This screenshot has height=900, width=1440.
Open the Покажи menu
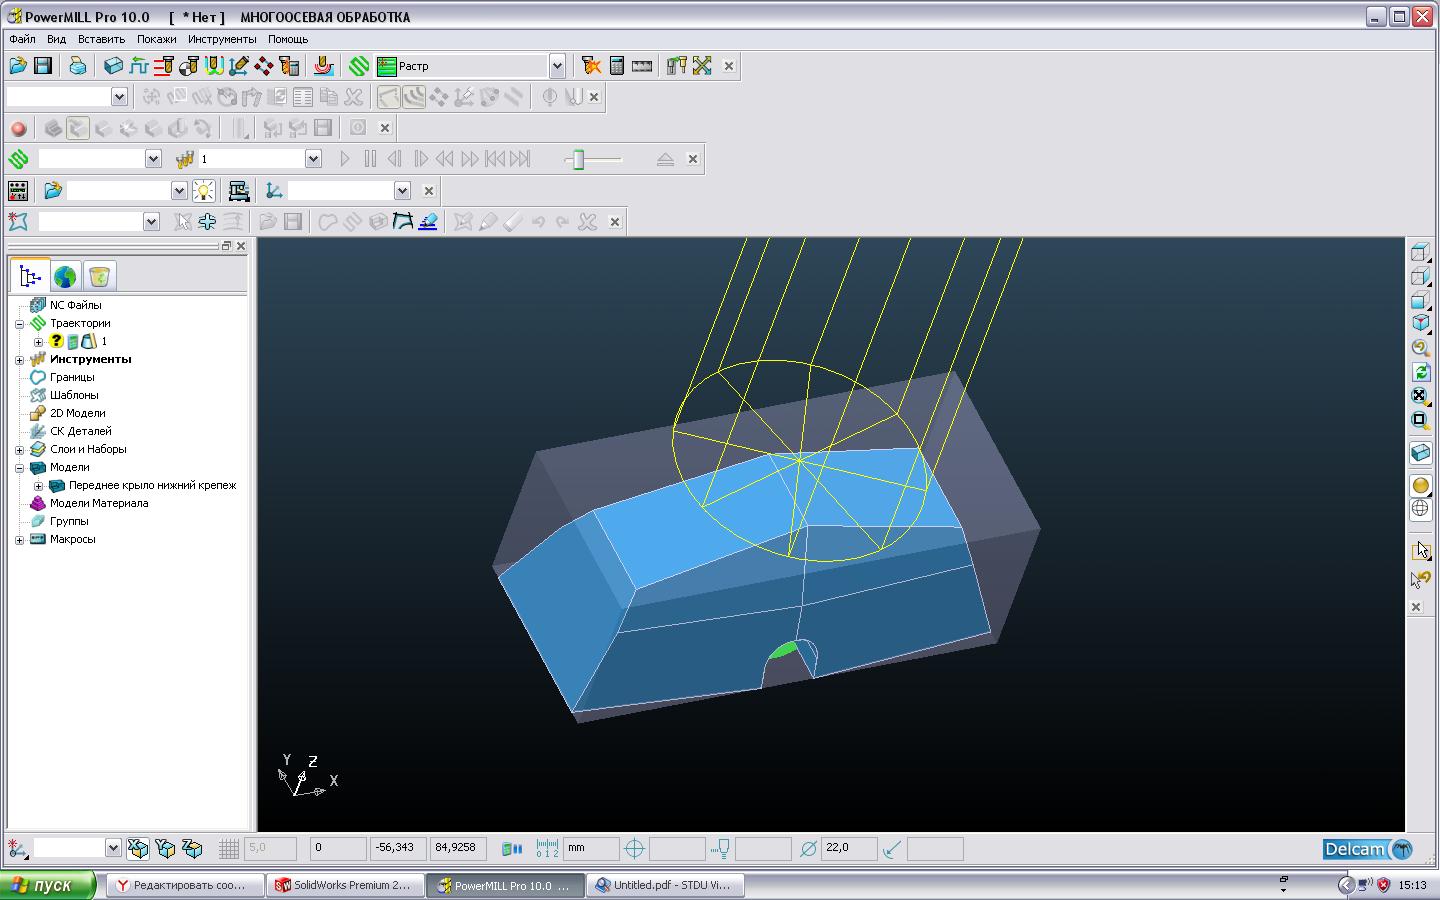(156, 39)
